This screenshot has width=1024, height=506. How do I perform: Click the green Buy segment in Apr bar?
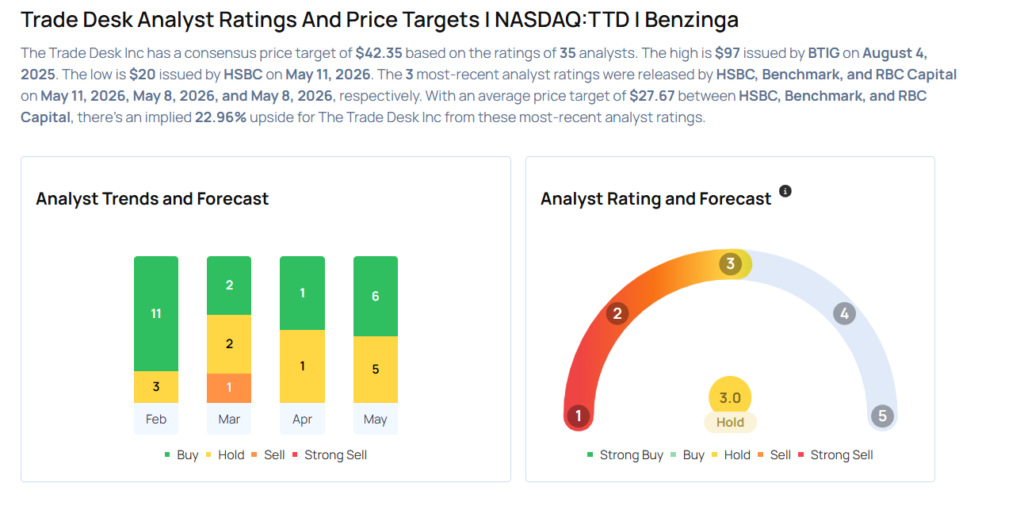tap(302, 293)
